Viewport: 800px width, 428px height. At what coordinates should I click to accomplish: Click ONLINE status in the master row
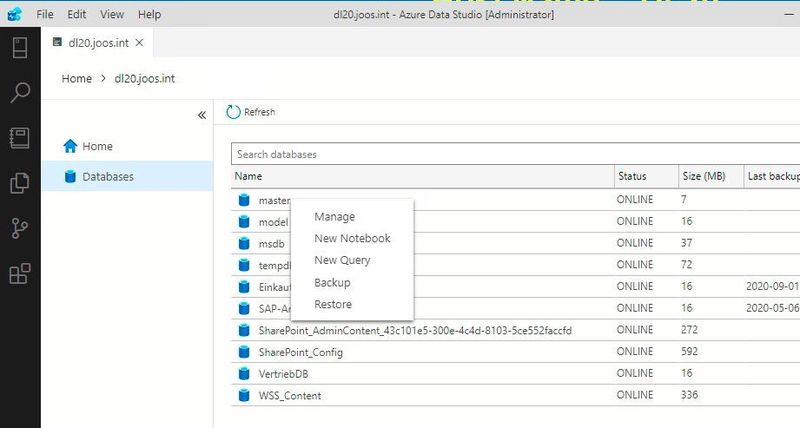(635, 199)
